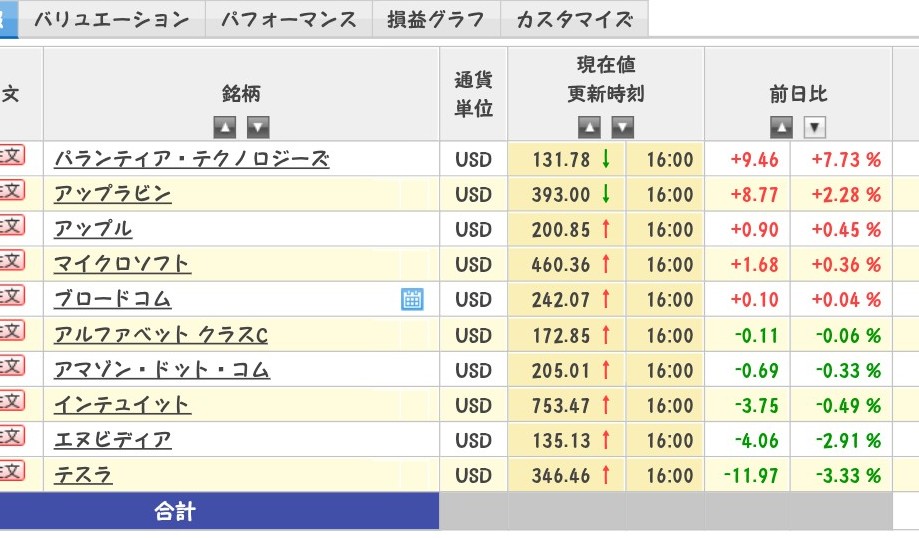View マイクロソフト stock details
Viewport: 919px width, 538px height.
click(122, 264)
